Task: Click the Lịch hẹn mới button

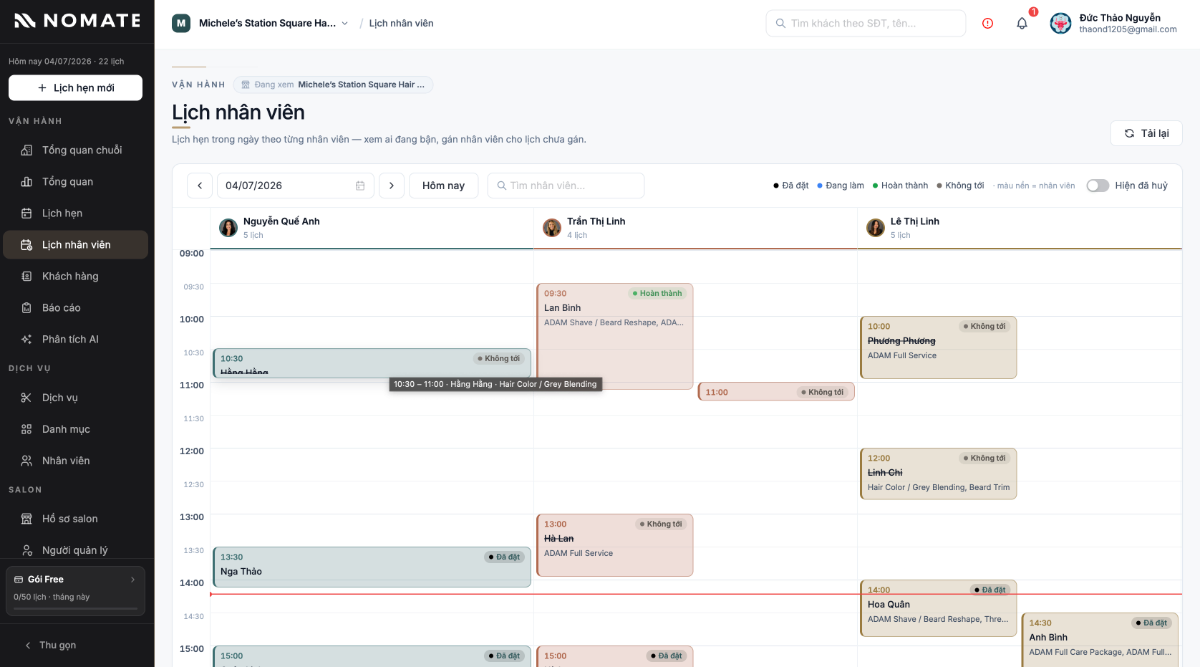Action: (76, 88)
